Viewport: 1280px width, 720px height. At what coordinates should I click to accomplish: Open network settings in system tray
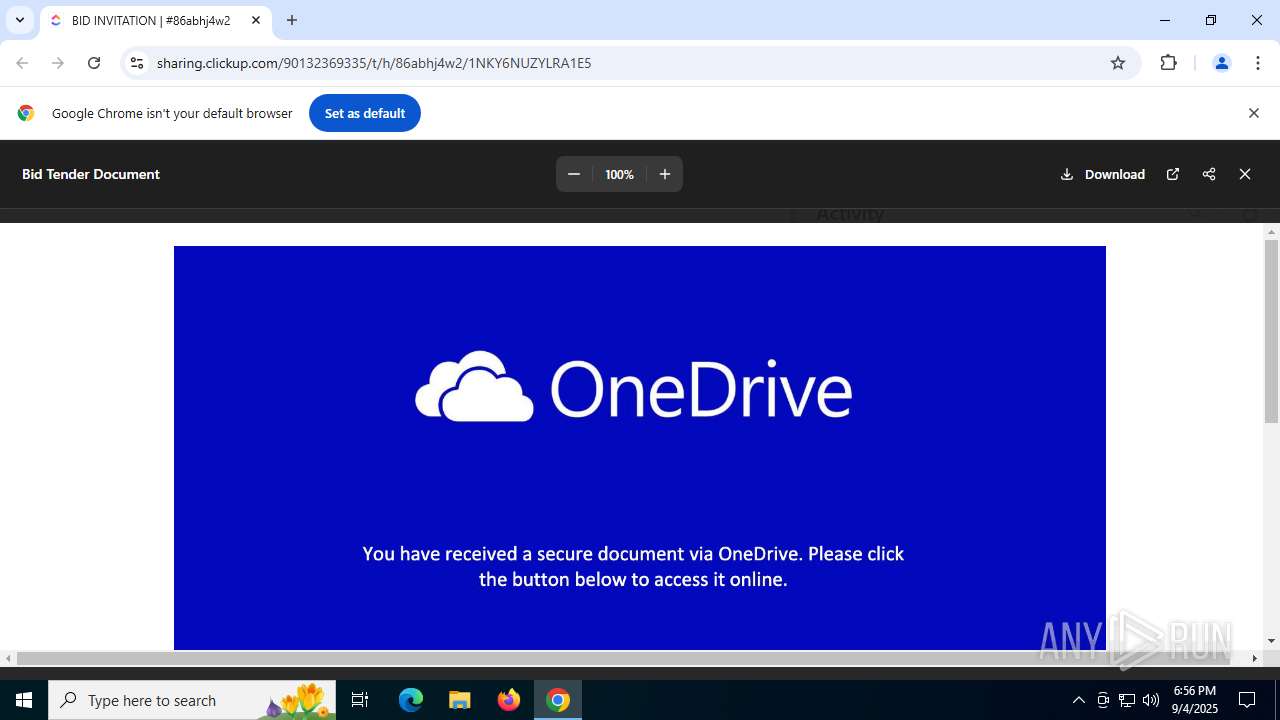point(1127,700)
